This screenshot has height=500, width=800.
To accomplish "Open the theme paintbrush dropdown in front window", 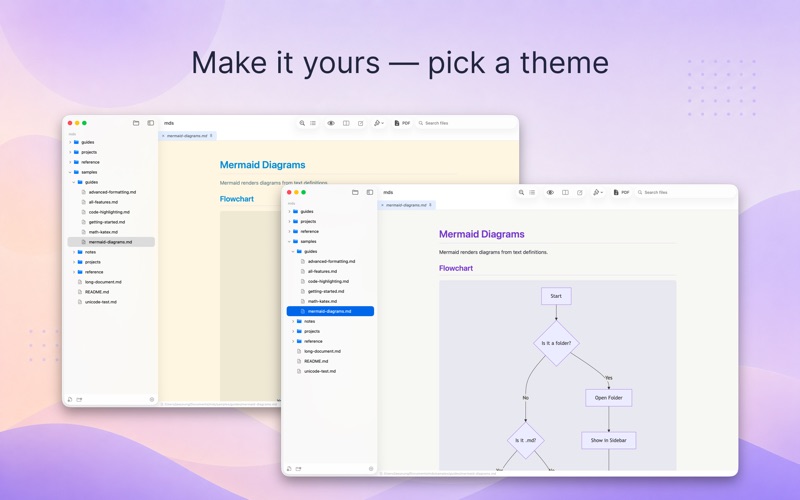I will click(597, 192).
